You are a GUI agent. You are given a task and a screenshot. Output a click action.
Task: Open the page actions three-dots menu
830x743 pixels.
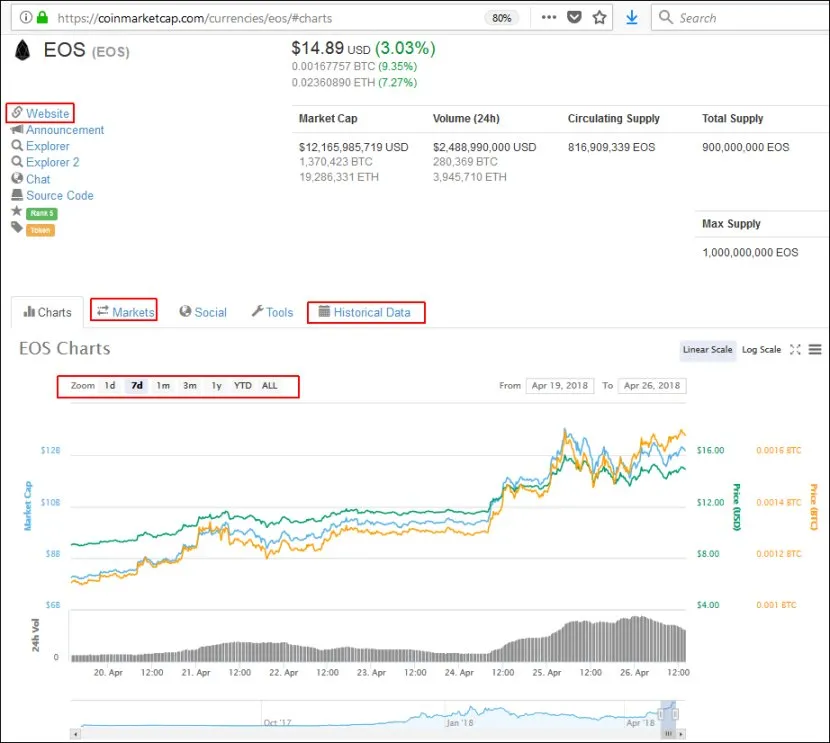coord(549,17)
